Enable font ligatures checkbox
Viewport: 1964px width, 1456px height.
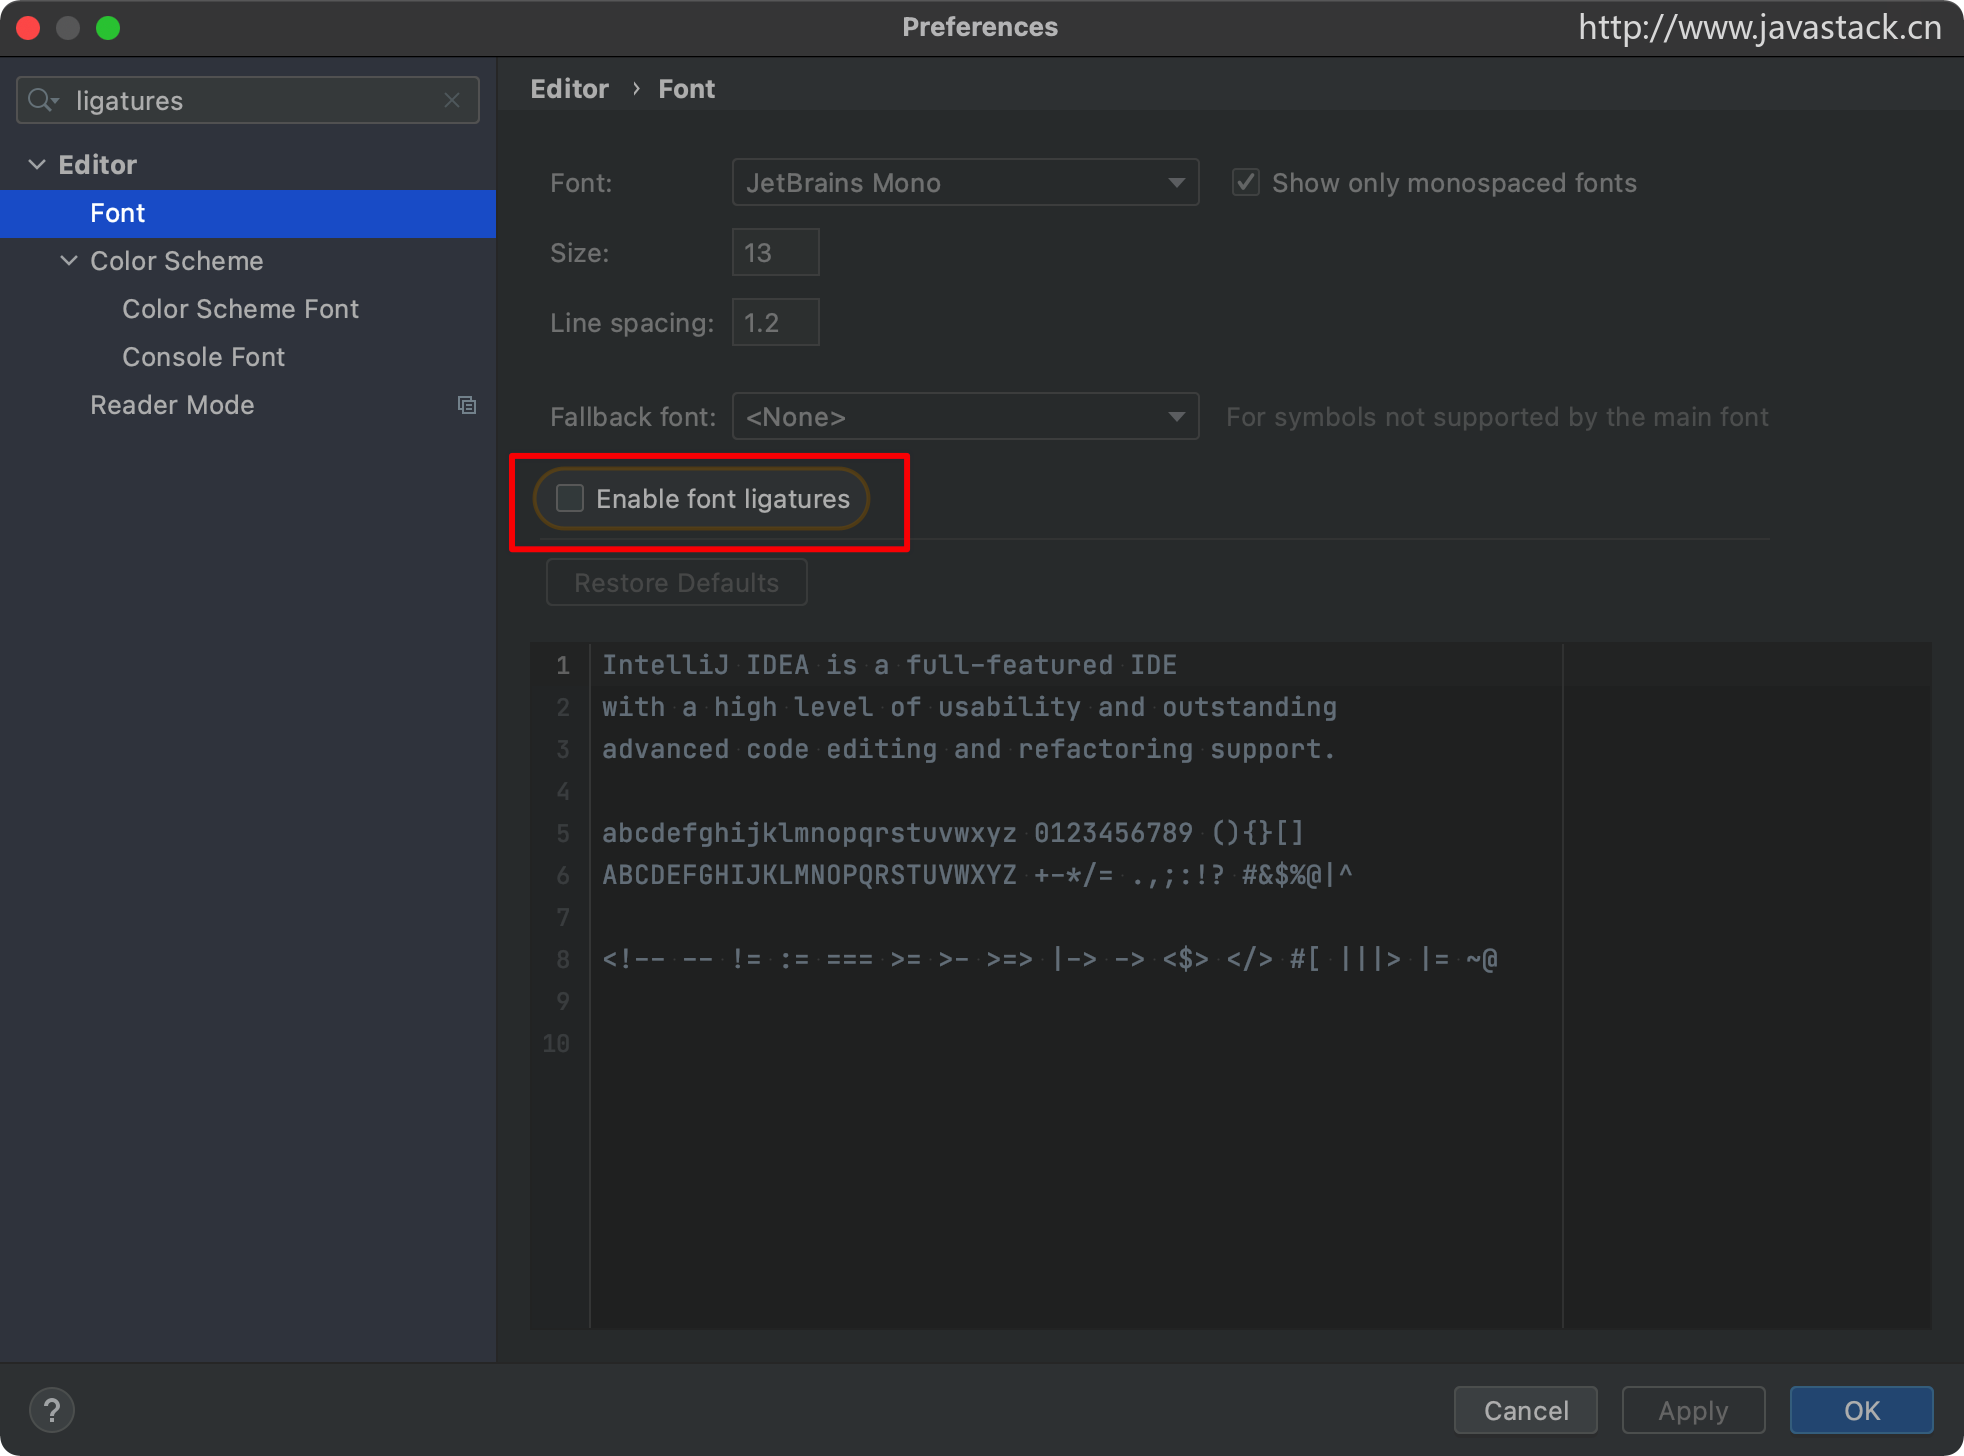point(570,498)
